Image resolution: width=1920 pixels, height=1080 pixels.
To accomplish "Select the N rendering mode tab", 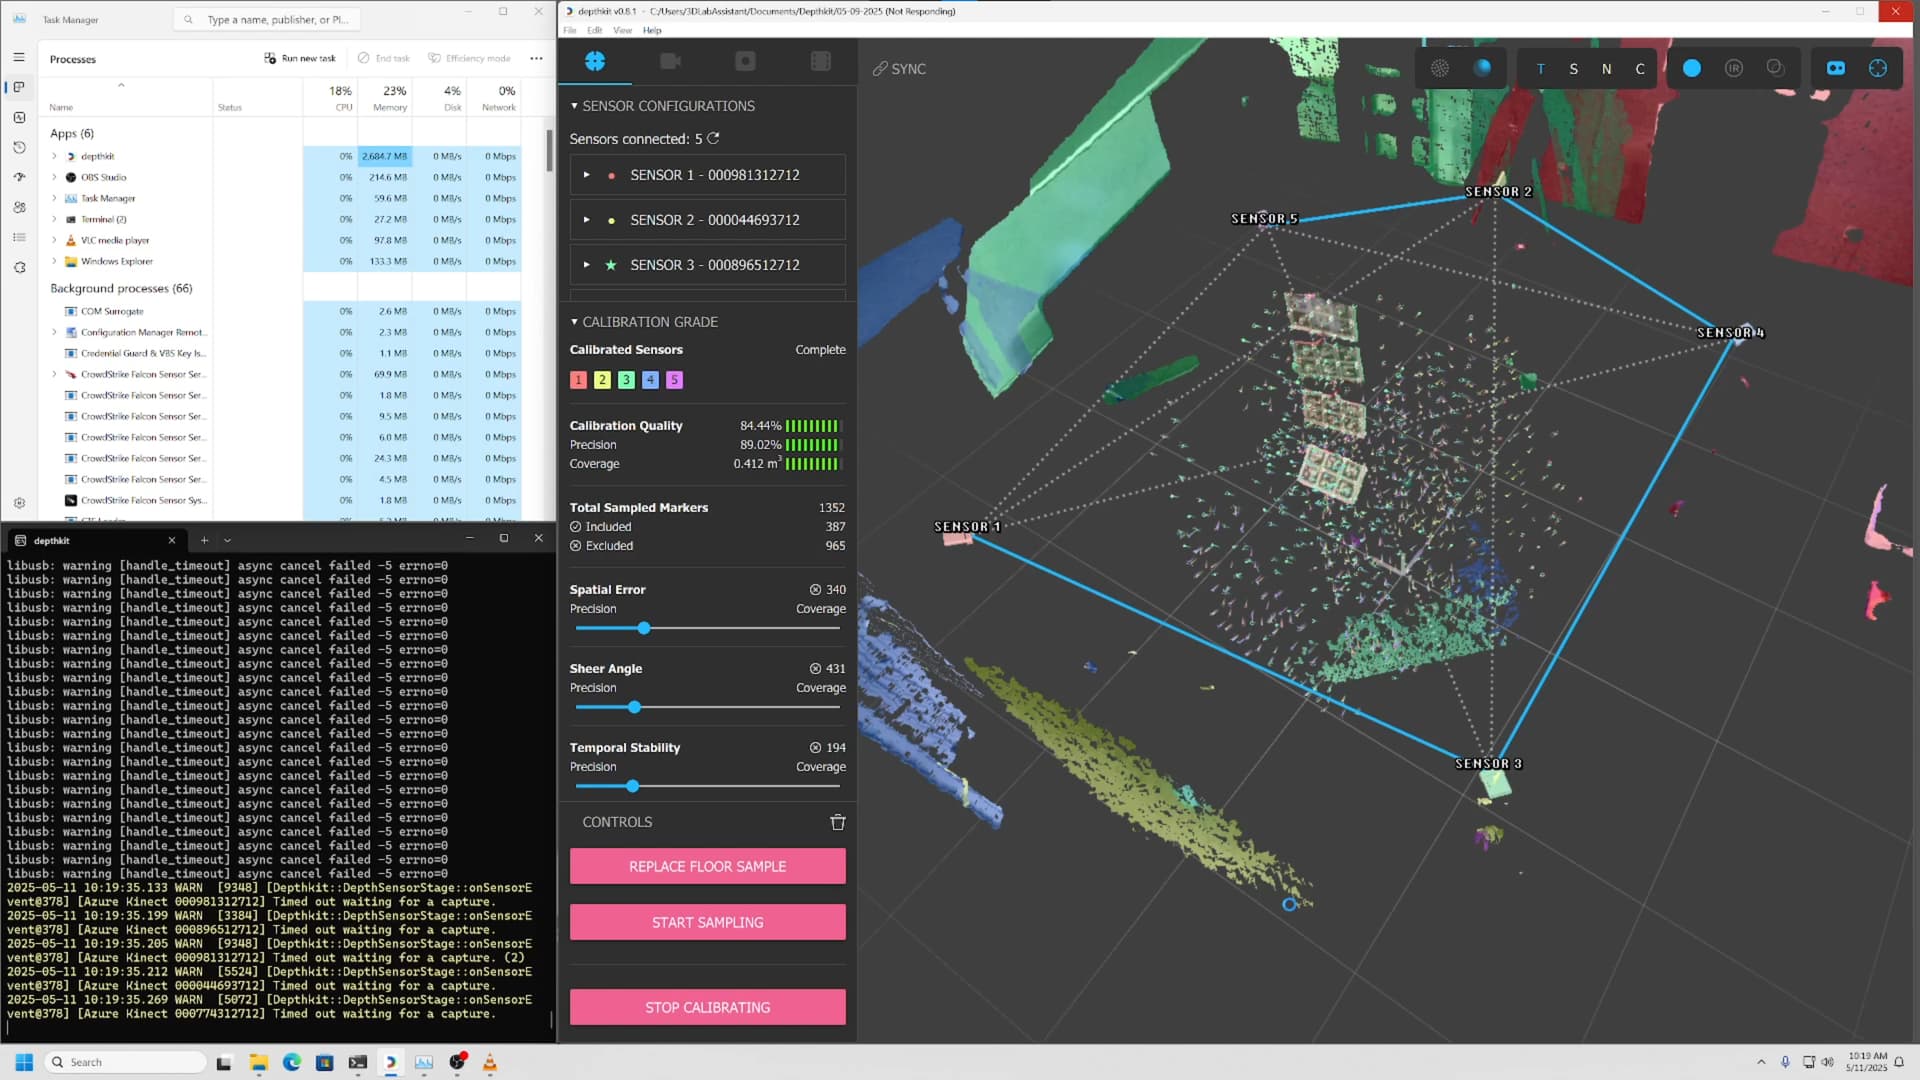I will [x=1606, y=69].
